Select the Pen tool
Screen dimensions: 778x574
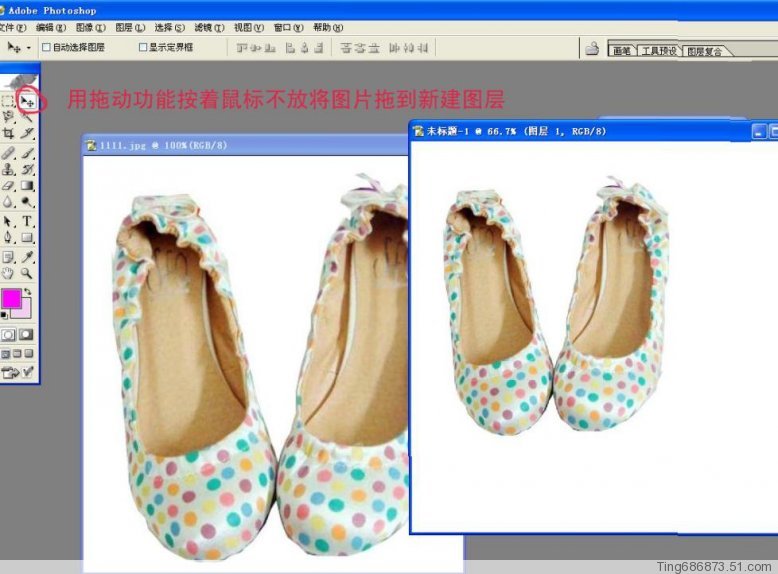click(8, 238)
